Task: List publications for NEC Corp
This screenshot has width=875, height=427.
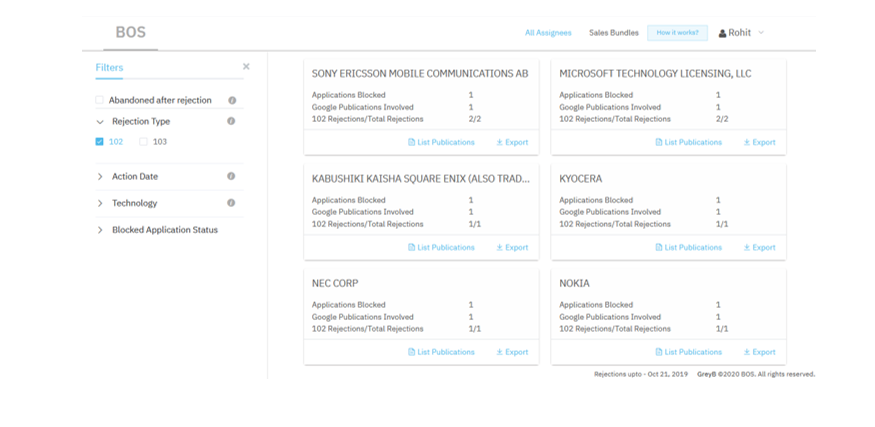Action: (x=441, y=352)
